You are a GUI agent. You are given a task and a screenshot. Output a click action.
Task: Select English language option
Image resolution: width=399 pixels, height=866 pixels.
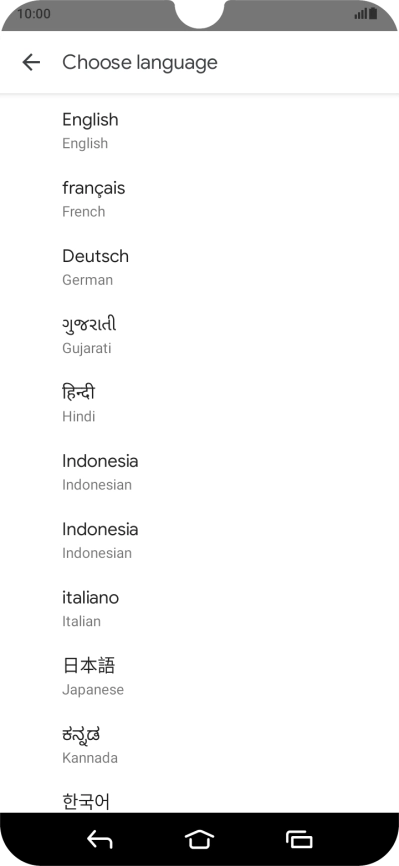coord(200,131)
